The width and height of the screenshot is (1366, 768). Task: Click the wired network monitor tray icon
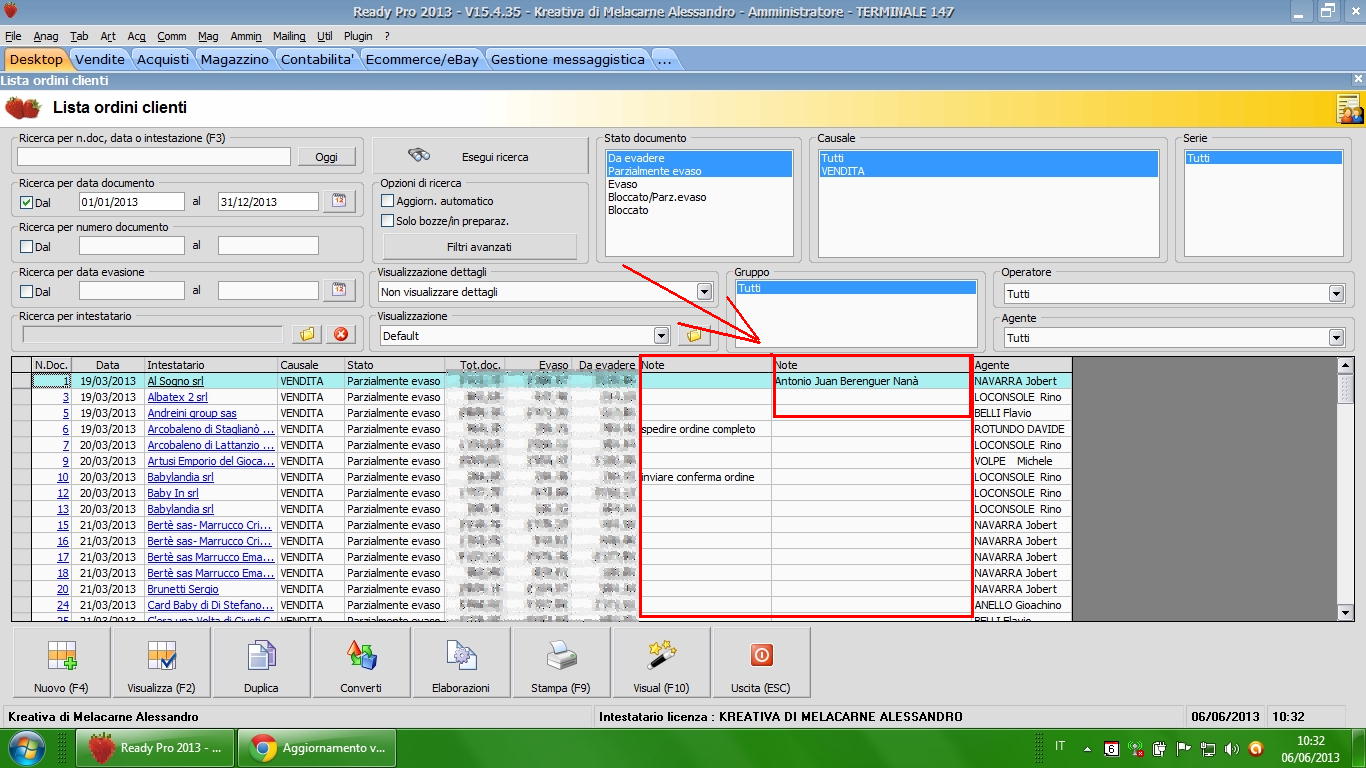pyautogui.click(x=1207, y=748)
